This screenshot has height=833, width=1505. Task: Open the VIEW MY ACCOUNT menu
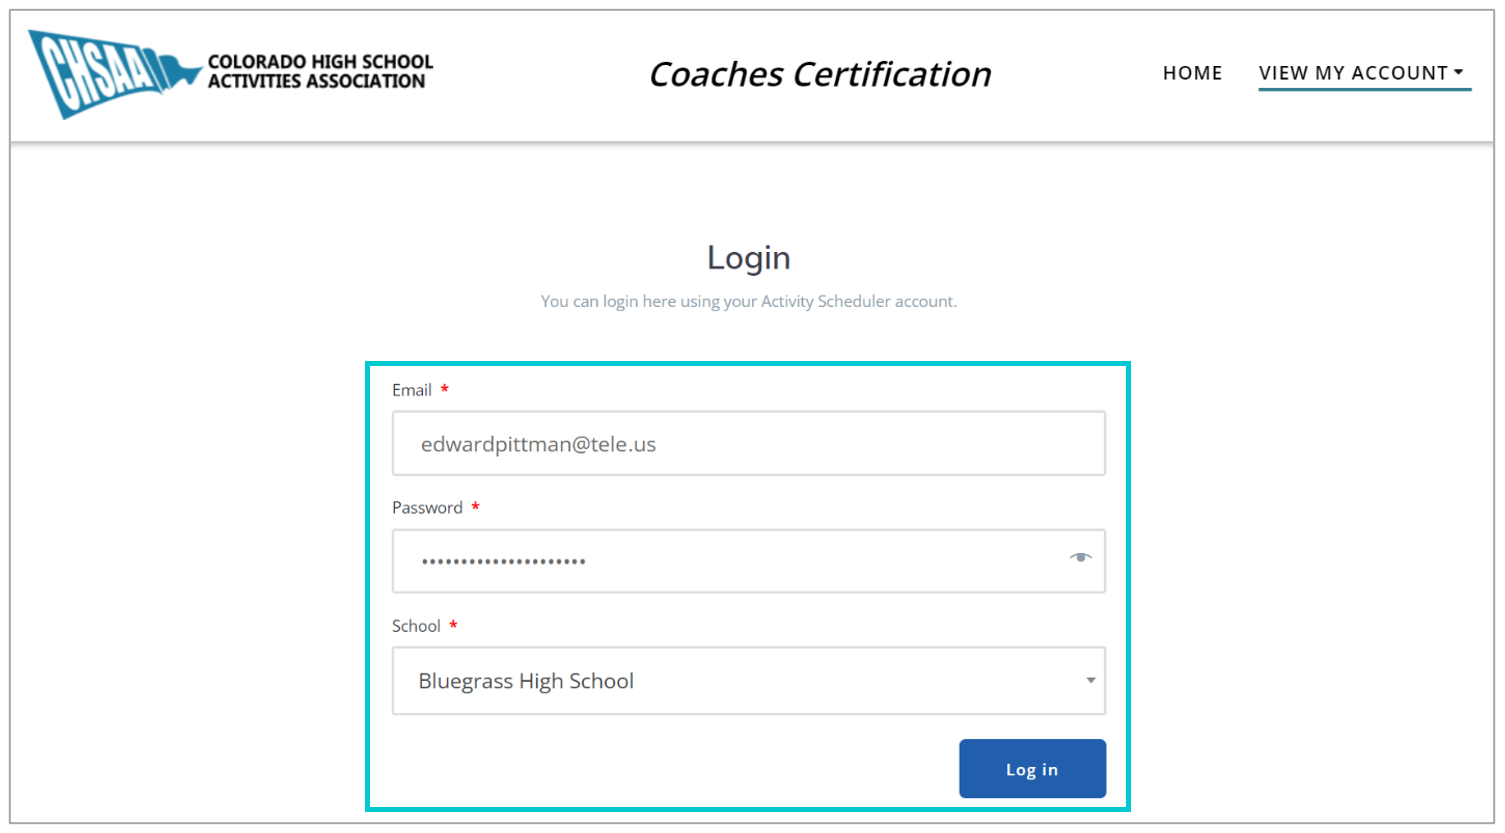[x=1352, y=73]
